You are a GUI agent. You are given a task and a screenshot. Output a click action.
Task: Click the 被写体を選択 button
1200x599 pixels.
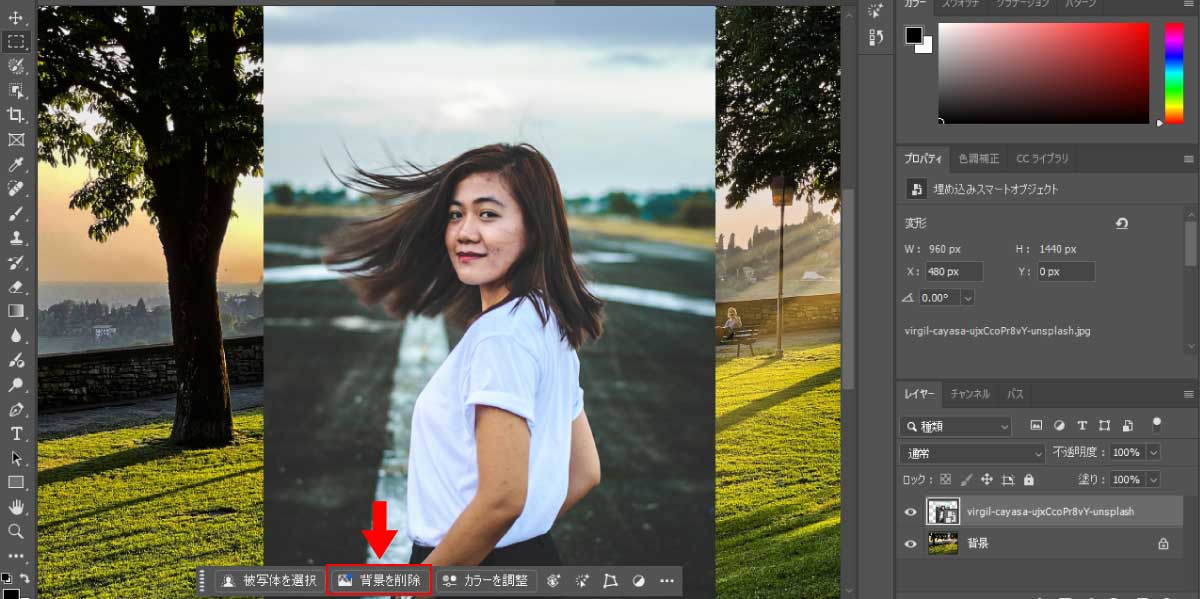[269, 580]
